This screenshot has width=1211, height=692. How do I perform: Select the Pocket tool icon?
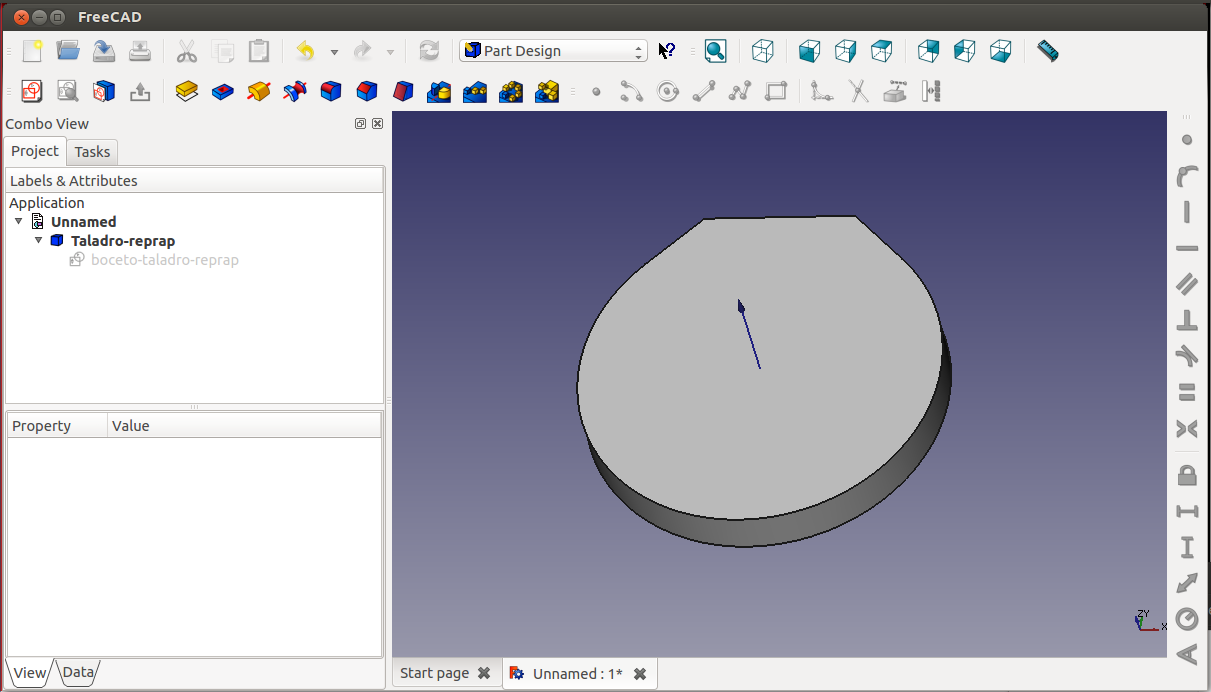(x=222, y=92)
